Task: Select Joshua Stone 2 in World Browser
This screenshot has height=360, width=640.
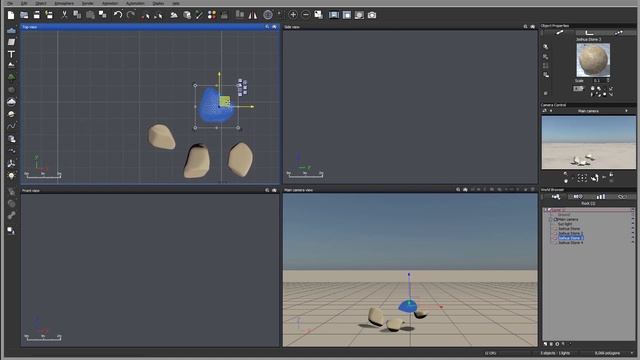Action: click(x=571, y=233)
